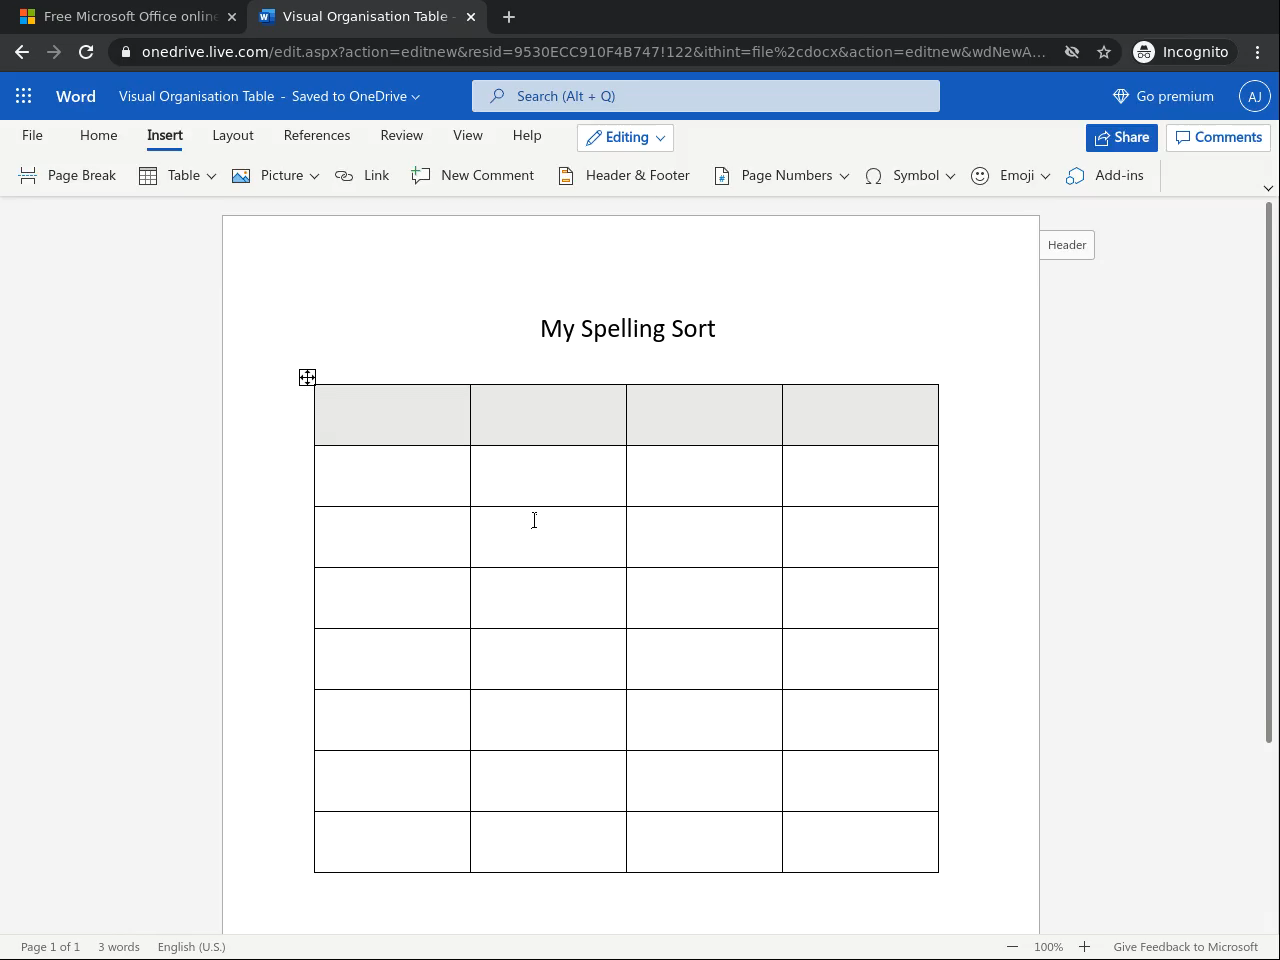Open the References tab
The height and width of the screenshot is (960, 1280).
[317, 136]
